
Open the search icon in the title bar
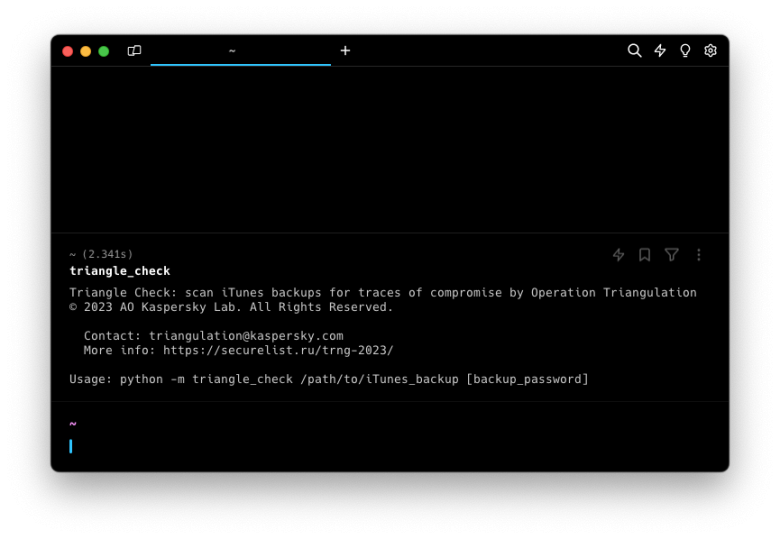coord(634,51)
